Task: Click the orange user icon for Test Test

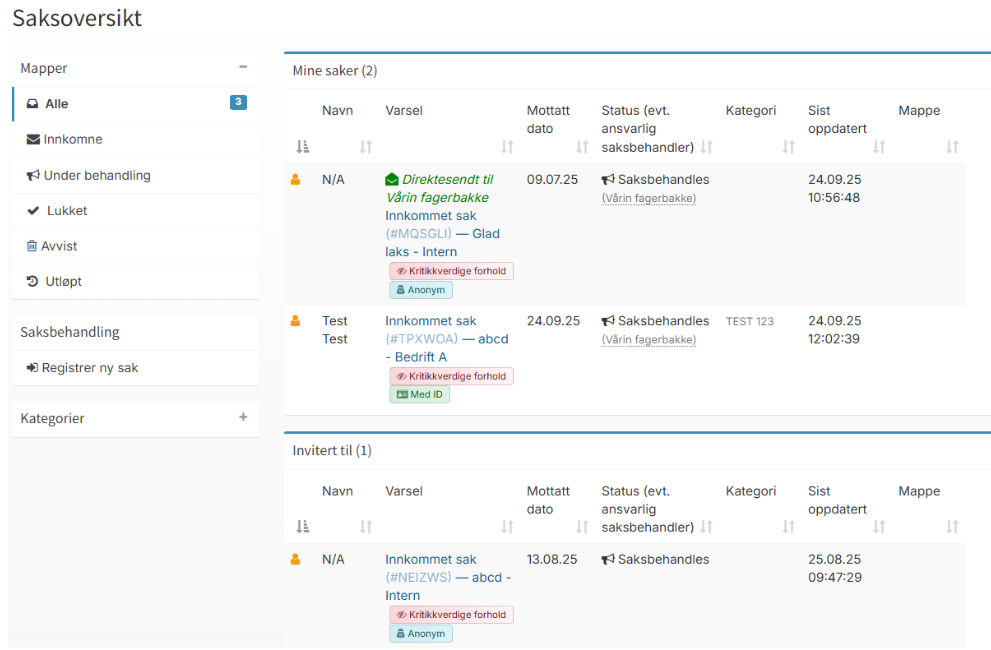Action: 295,321
